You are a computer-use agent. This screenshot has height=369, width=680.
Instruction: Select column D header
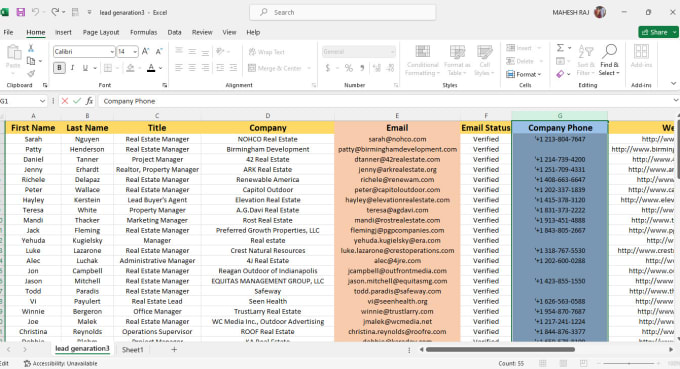268,116
